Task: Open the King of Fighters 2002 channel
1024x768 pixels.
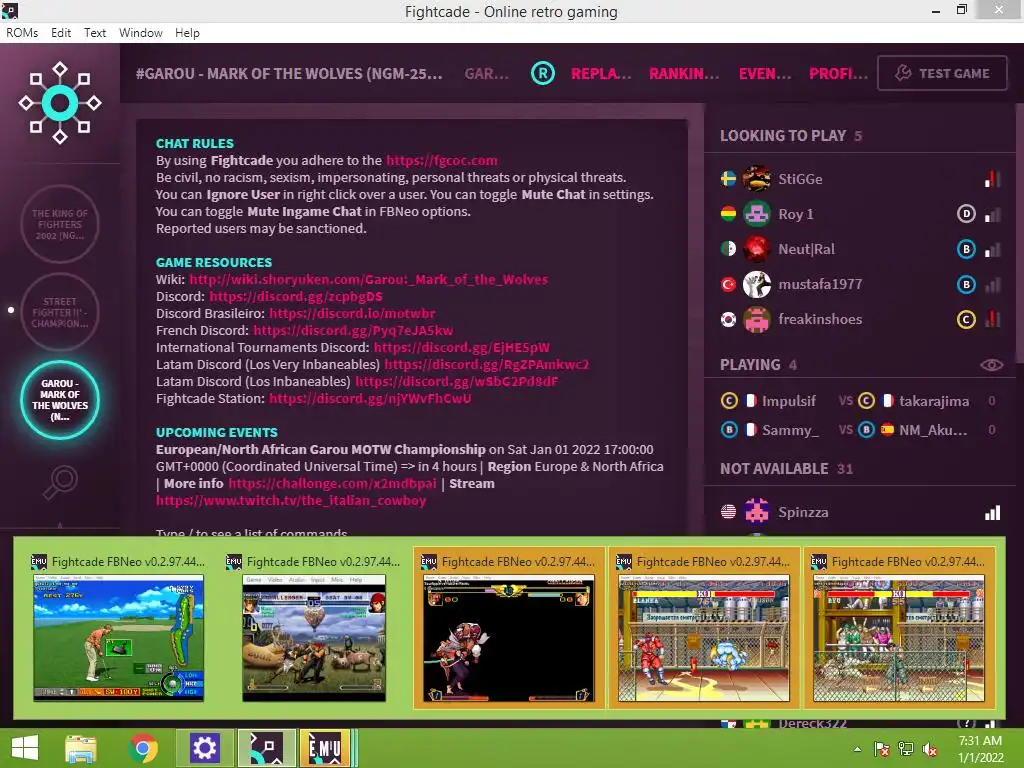Action: [59, 224]
